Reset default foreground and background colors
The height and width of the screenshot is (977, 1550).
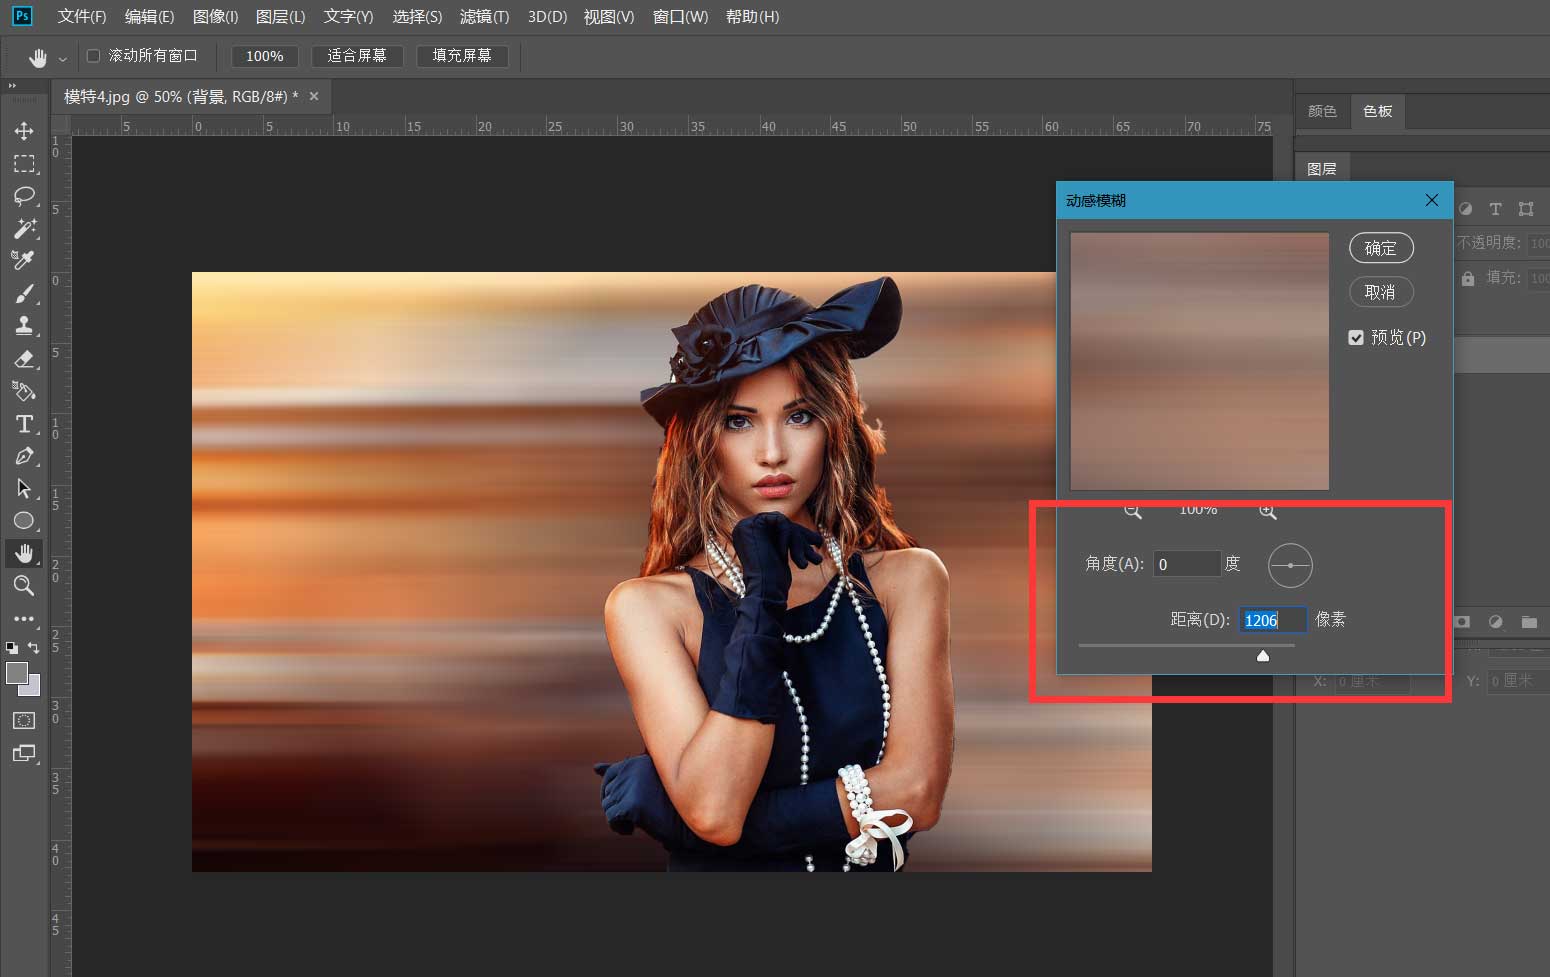12,647
